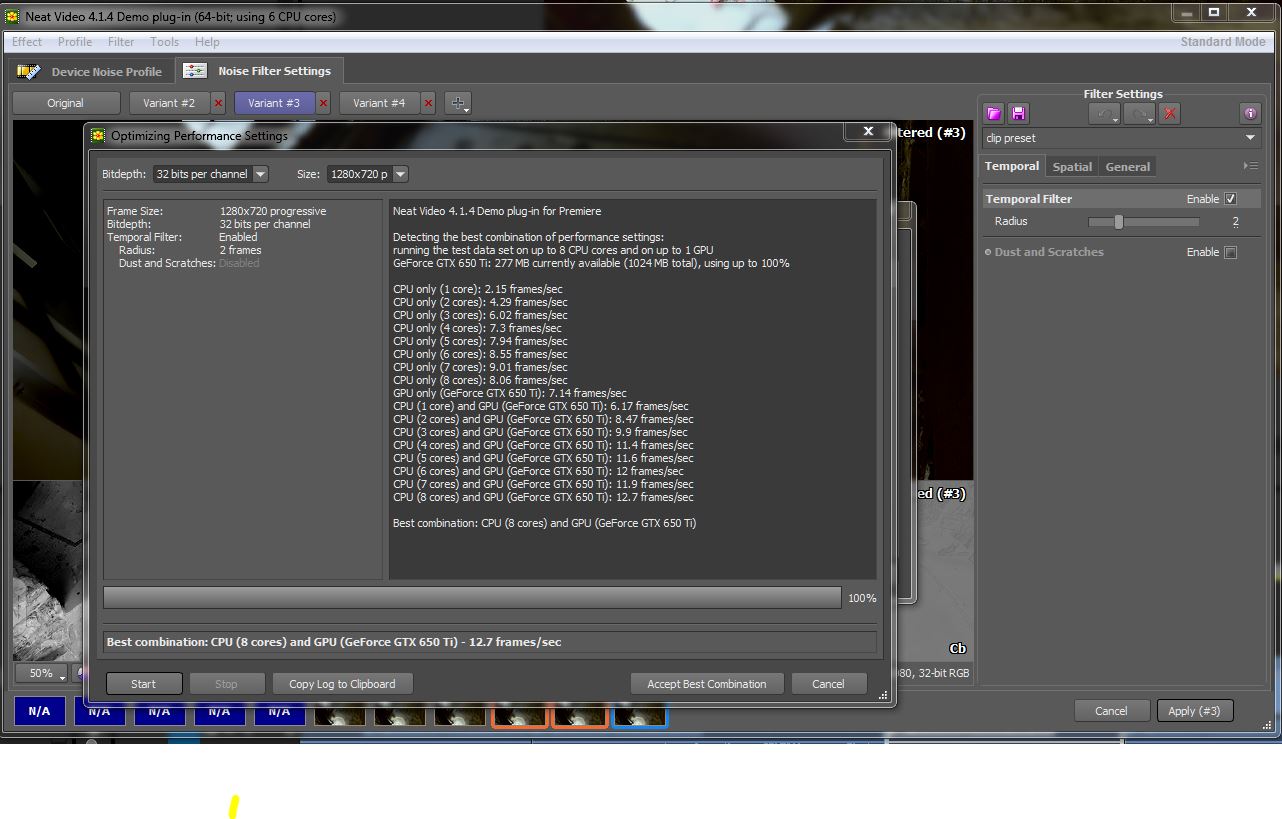The height and width of the screenshot is (819, 1282).
Task: Click the Temporal Filter Radius slider handle
Action: pos(1118,222)
